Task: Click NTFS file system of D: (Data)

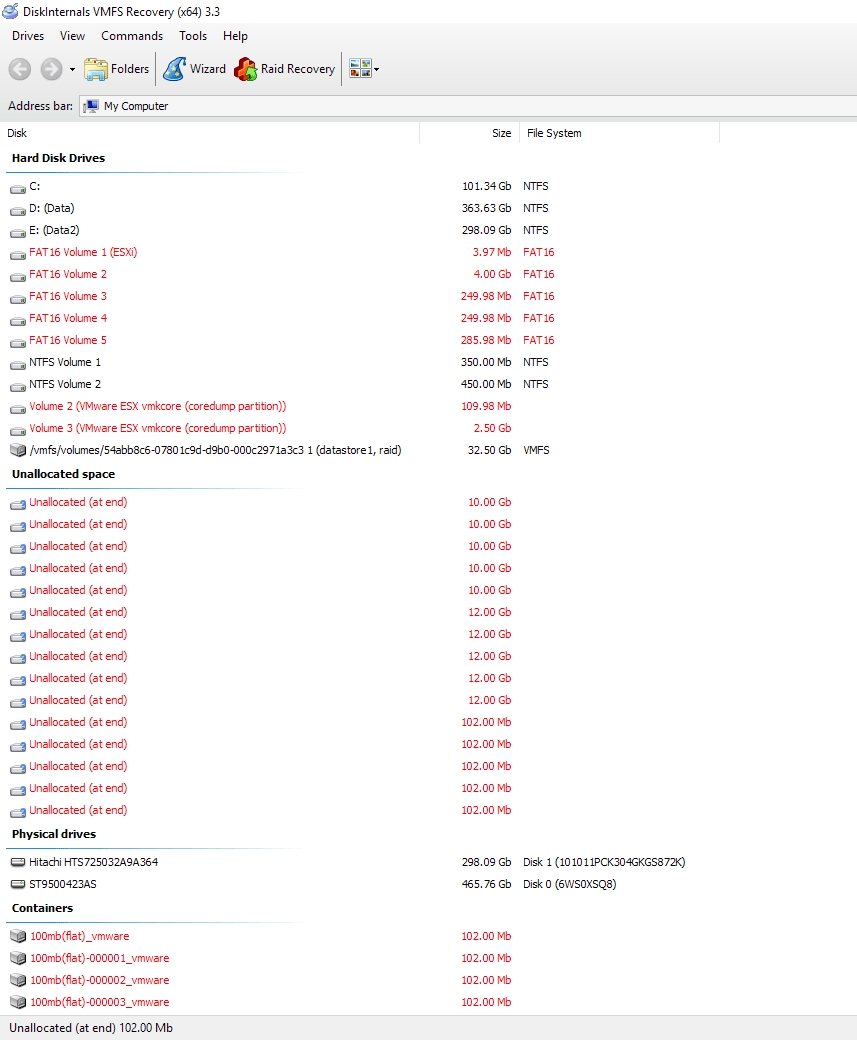Action: pyautogui.click(x=536, y=208)
